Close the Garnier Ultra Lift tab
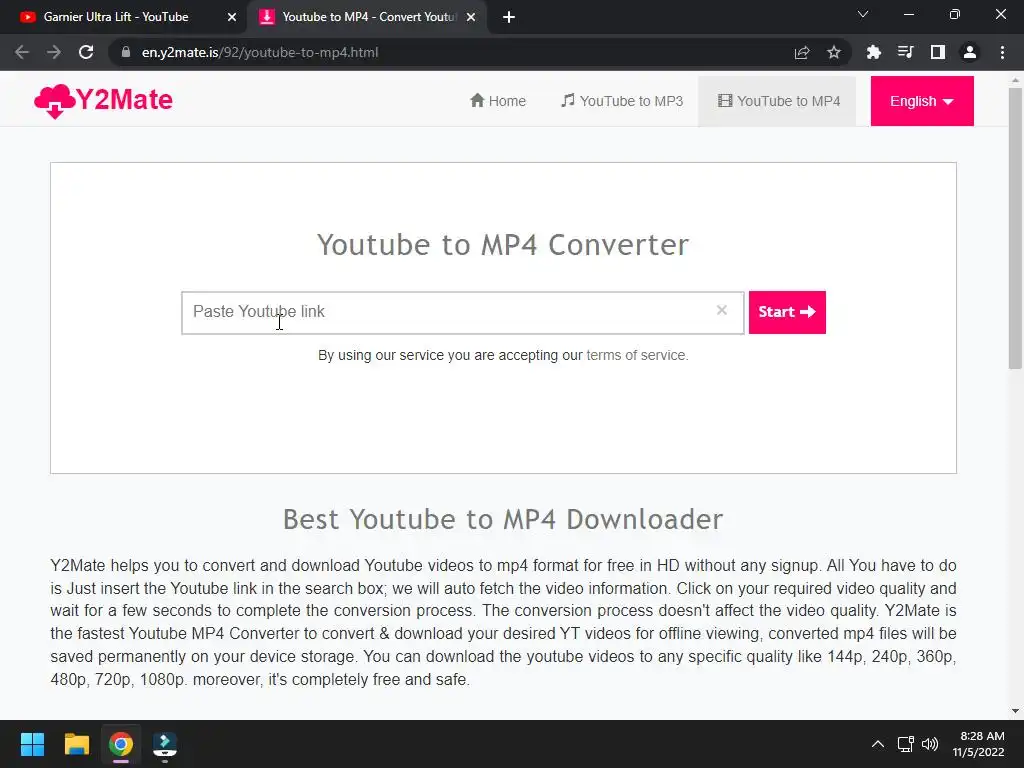Viewport: 1024px width, 768px height. (232, 18)
